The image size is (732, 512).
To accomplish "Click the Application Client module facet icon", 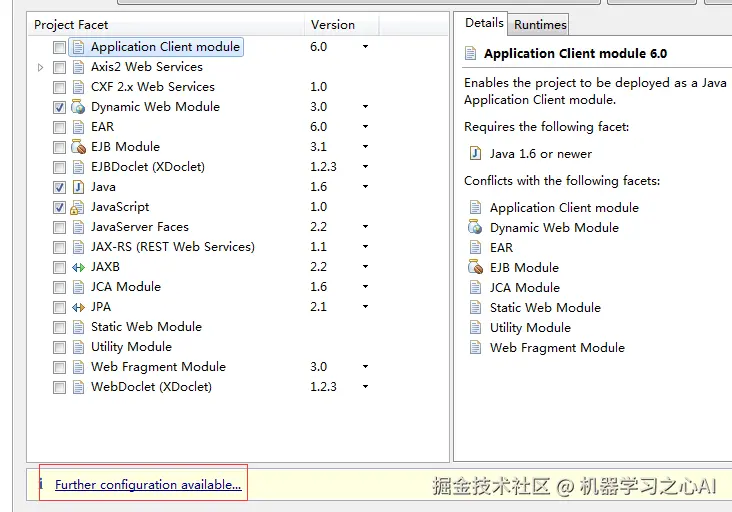I will point(78,47).
